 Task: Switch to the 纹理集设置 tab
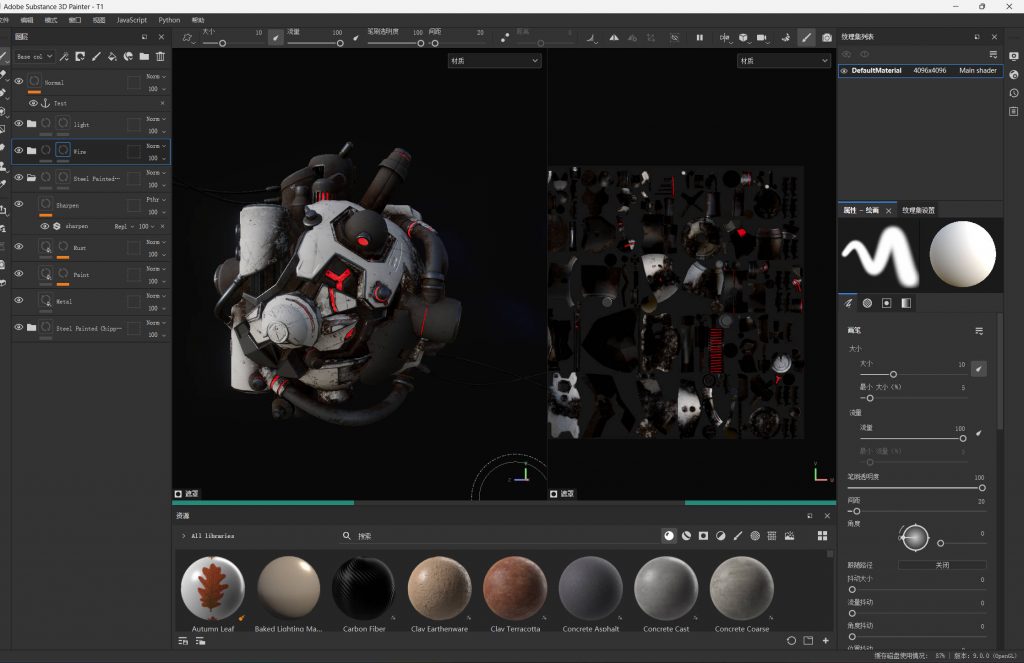coord(918,211)
